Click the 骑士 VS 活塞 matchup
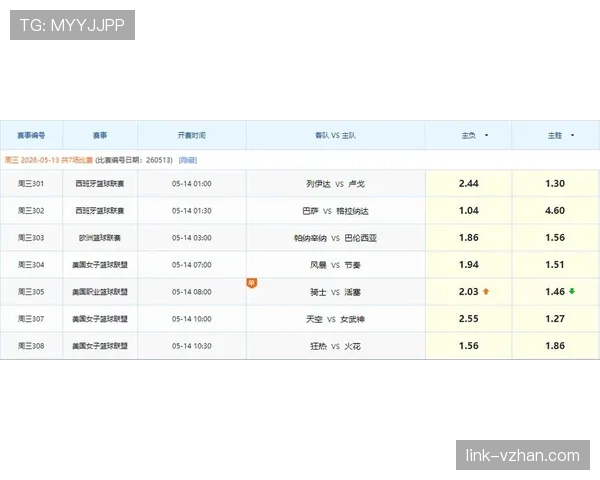The height and width of the screenshot is (480, 600). tap(336, 292)
